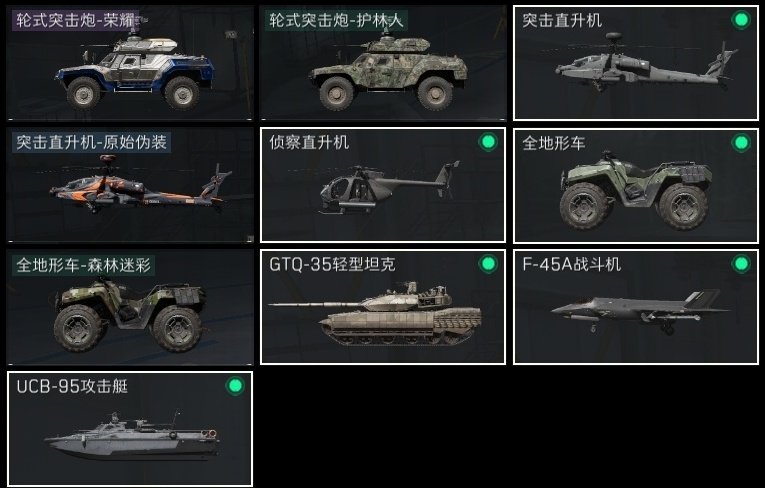Image resolution: width=765 pixels, height=488 pixels.
Task: Toggle green indicator on 全地形车 card
Action: [741, 142]
